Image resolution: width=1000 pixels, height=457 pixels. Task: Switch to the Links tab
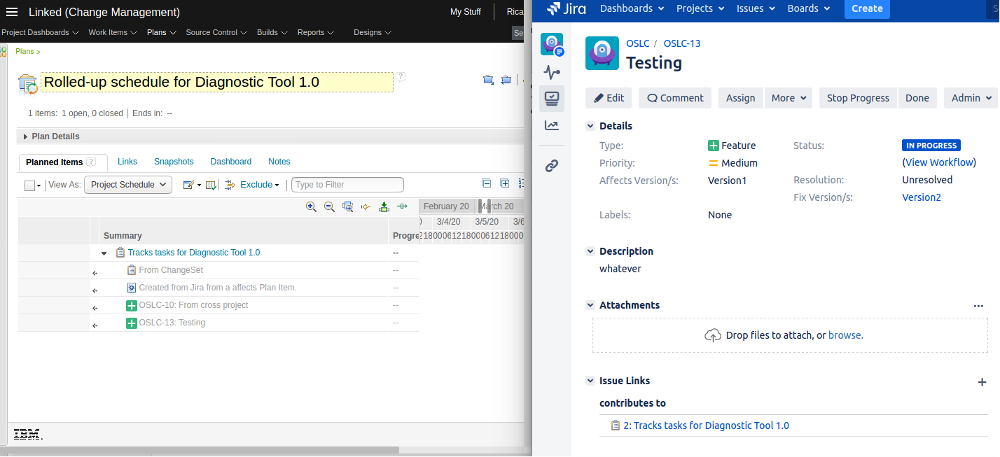click(x=128, y=162)
